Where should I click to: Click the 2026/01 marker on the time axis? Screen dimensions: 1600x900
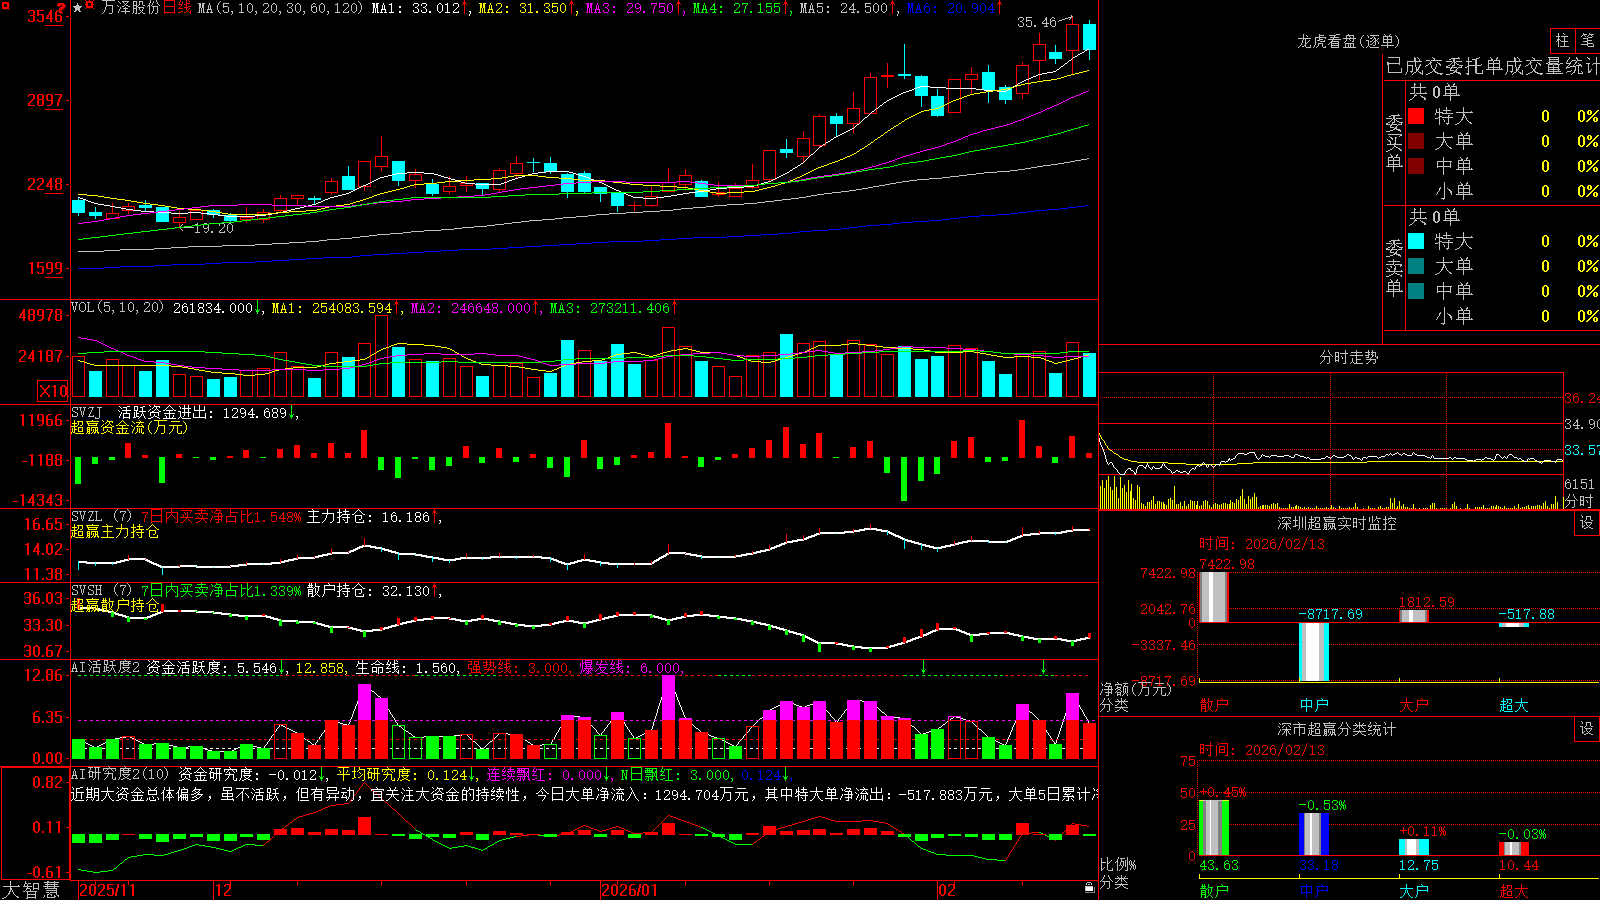(x=629, y=890)
